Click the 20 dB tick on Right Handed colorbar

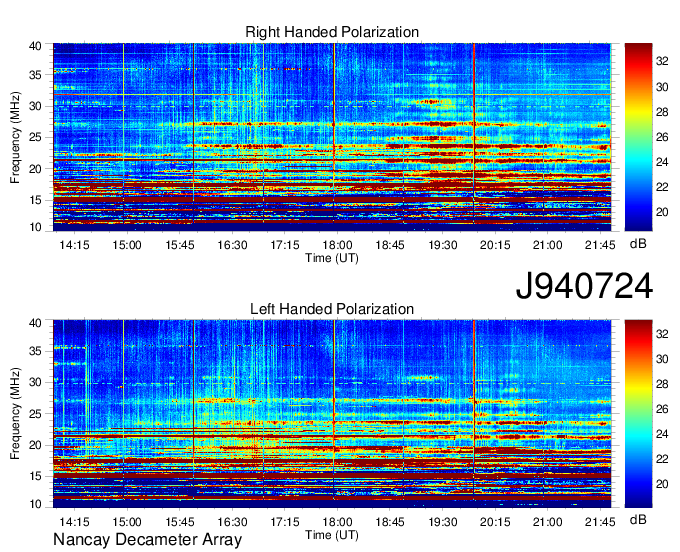pyautogui.click(x=662, y=212)
